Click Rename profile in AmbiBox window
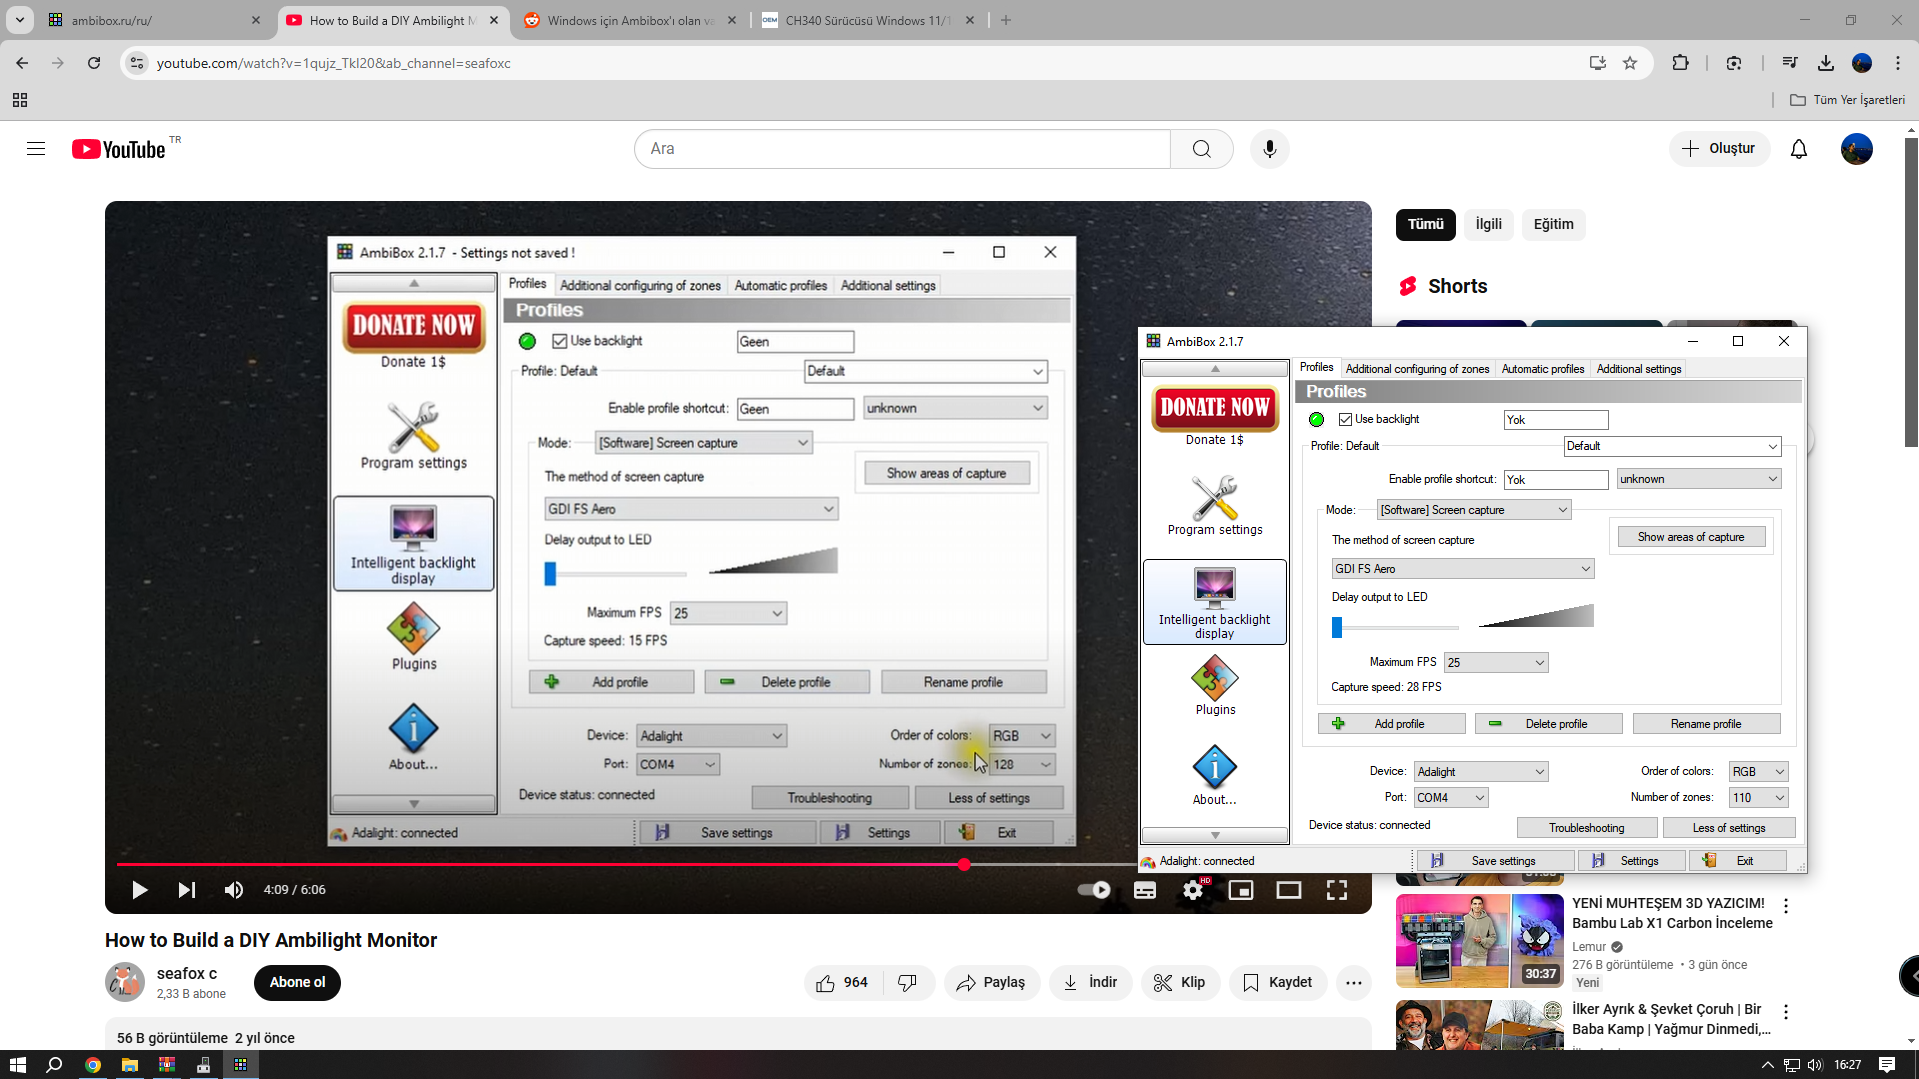 coord(1706,724)
